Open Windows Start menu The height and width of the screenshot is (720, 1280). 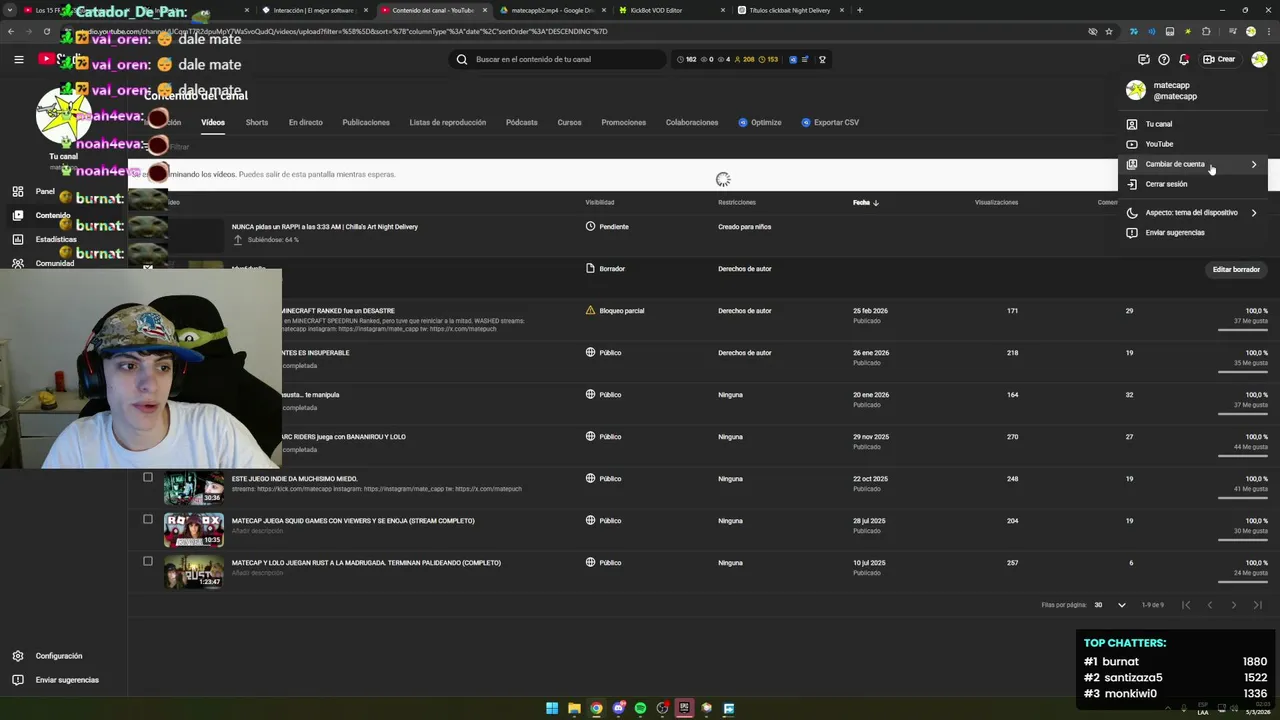point(552,708)
